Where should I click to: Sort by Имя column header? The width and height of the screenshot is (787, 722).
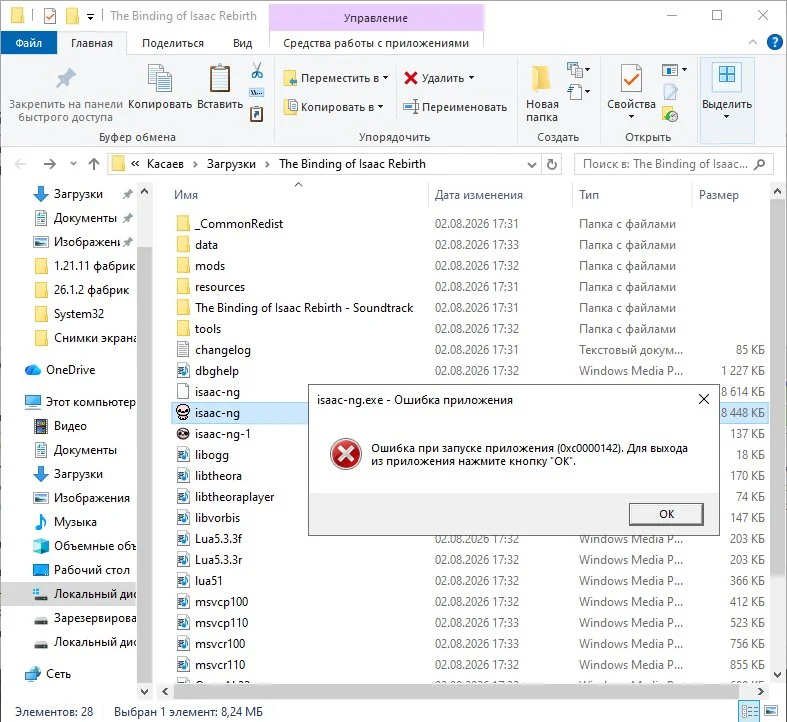(x=186, y=195)
